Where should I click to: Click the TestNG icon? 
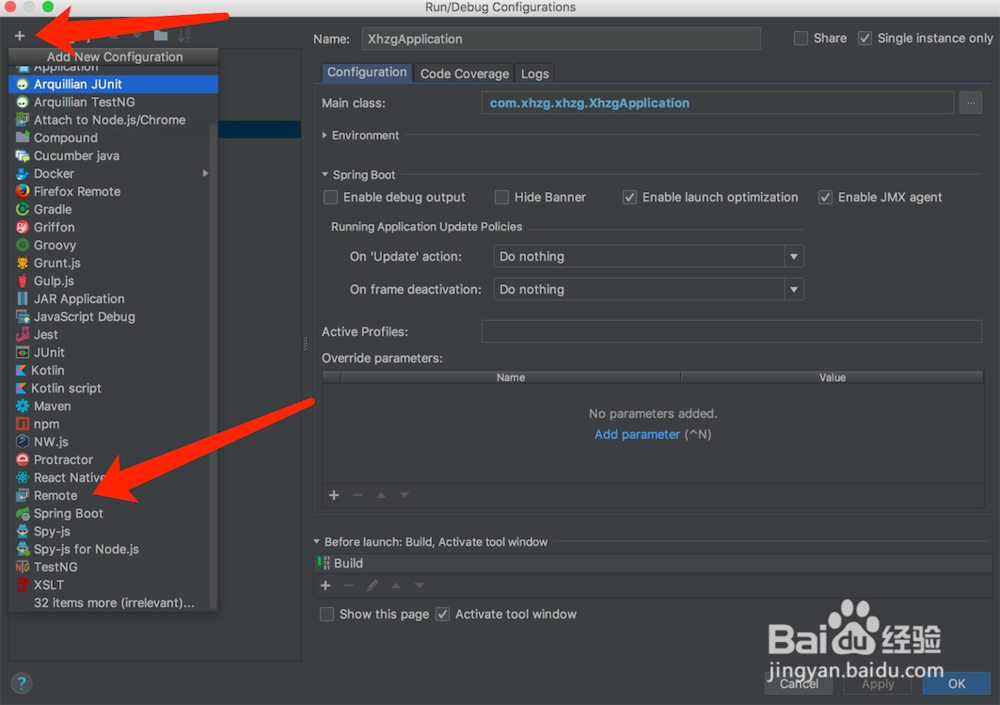22,567
